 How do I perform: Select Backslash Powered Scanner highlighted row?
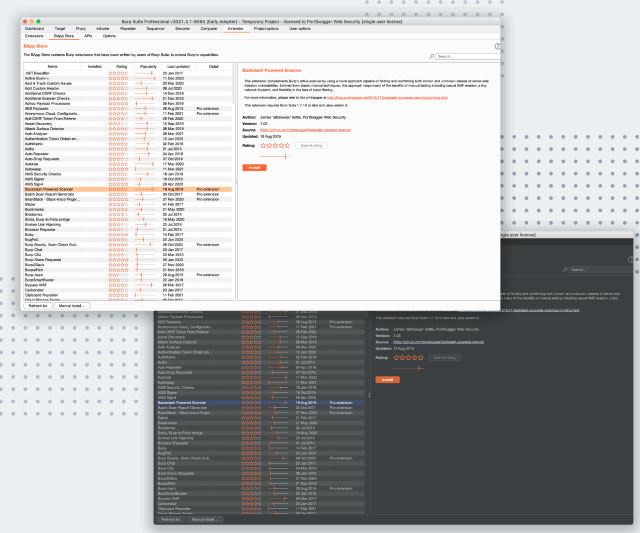coord(128,189)
